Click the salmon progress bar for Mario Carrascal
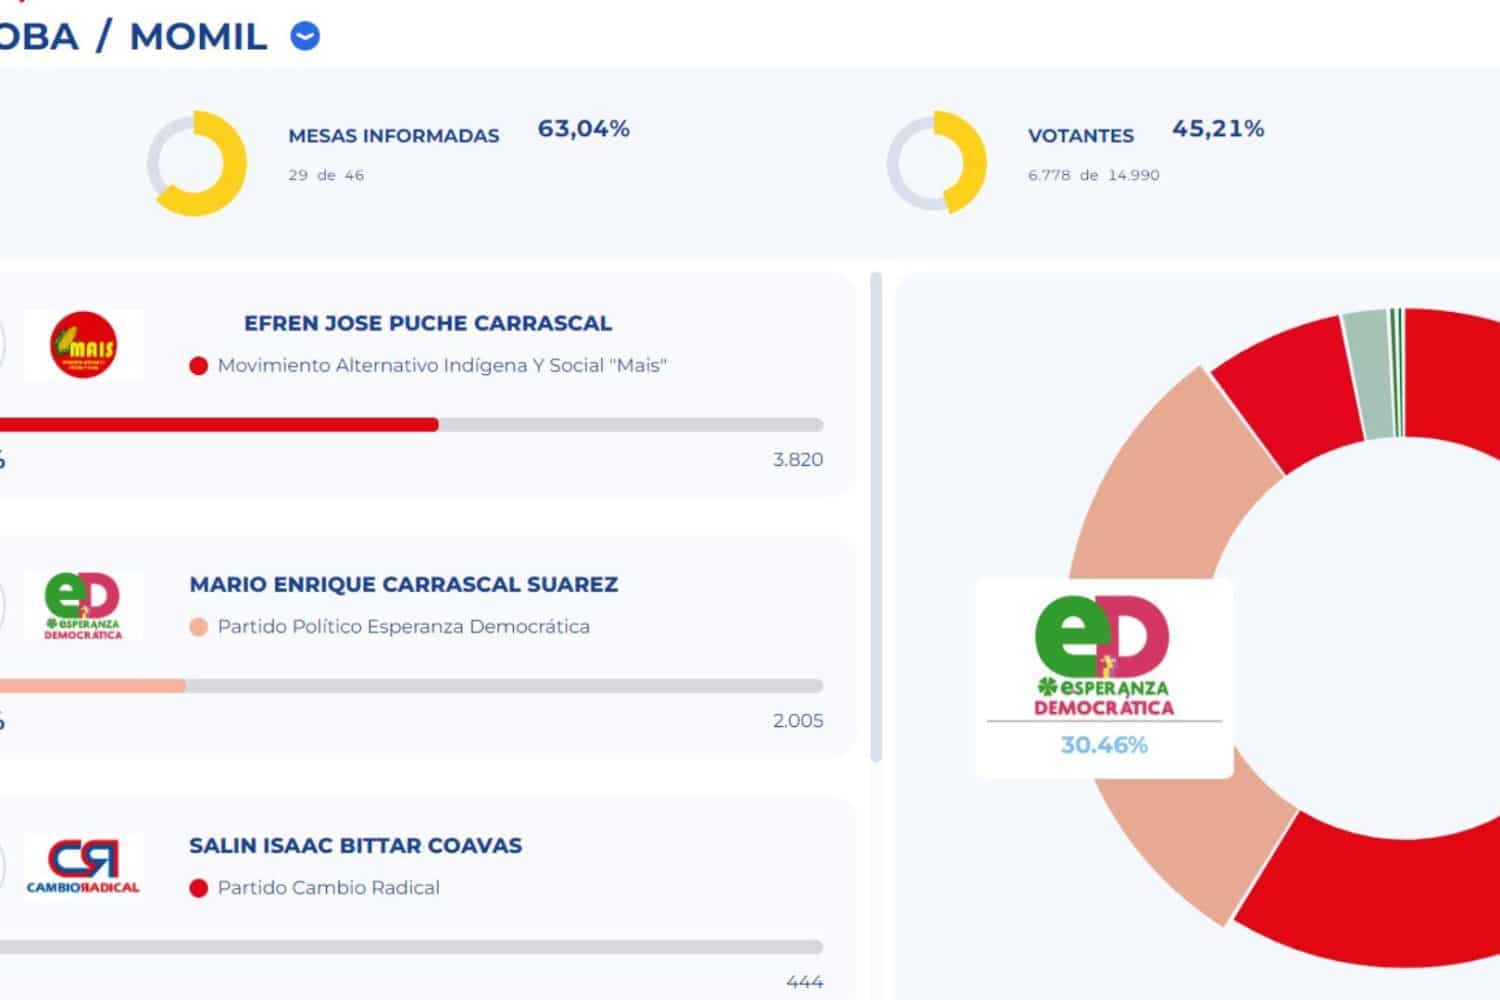1500x1000 pixels. coord(93,686)
